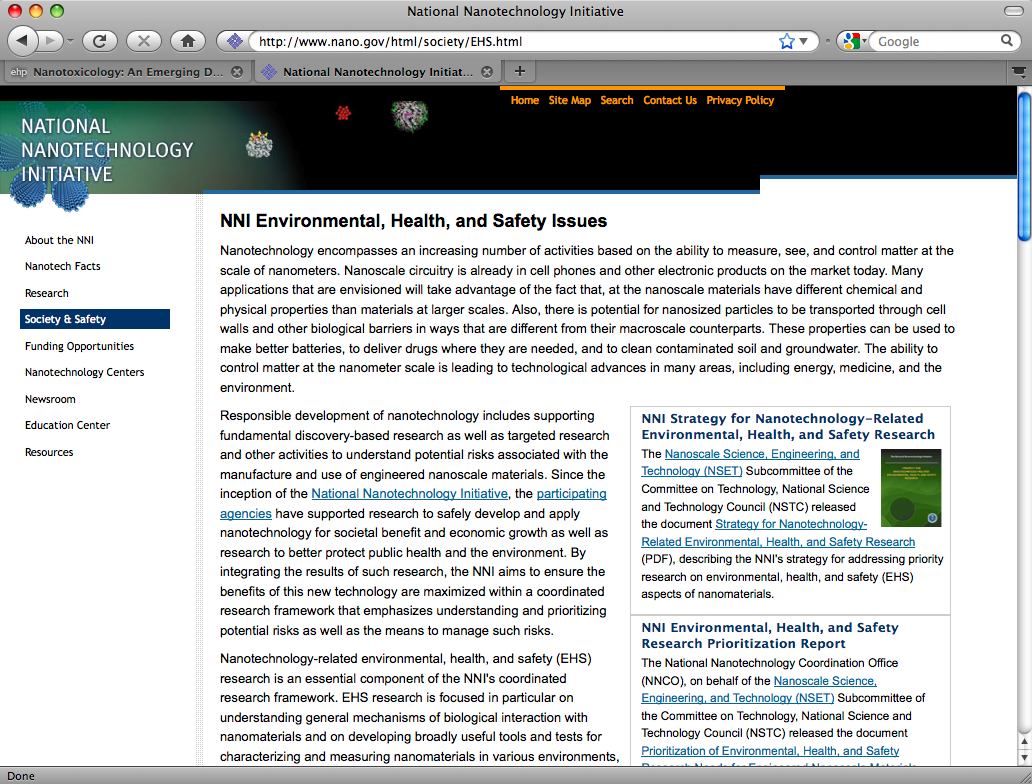This screenshot has height=784, width=1032.
Task: Open the Site Map link
Action: pos(569,100)
